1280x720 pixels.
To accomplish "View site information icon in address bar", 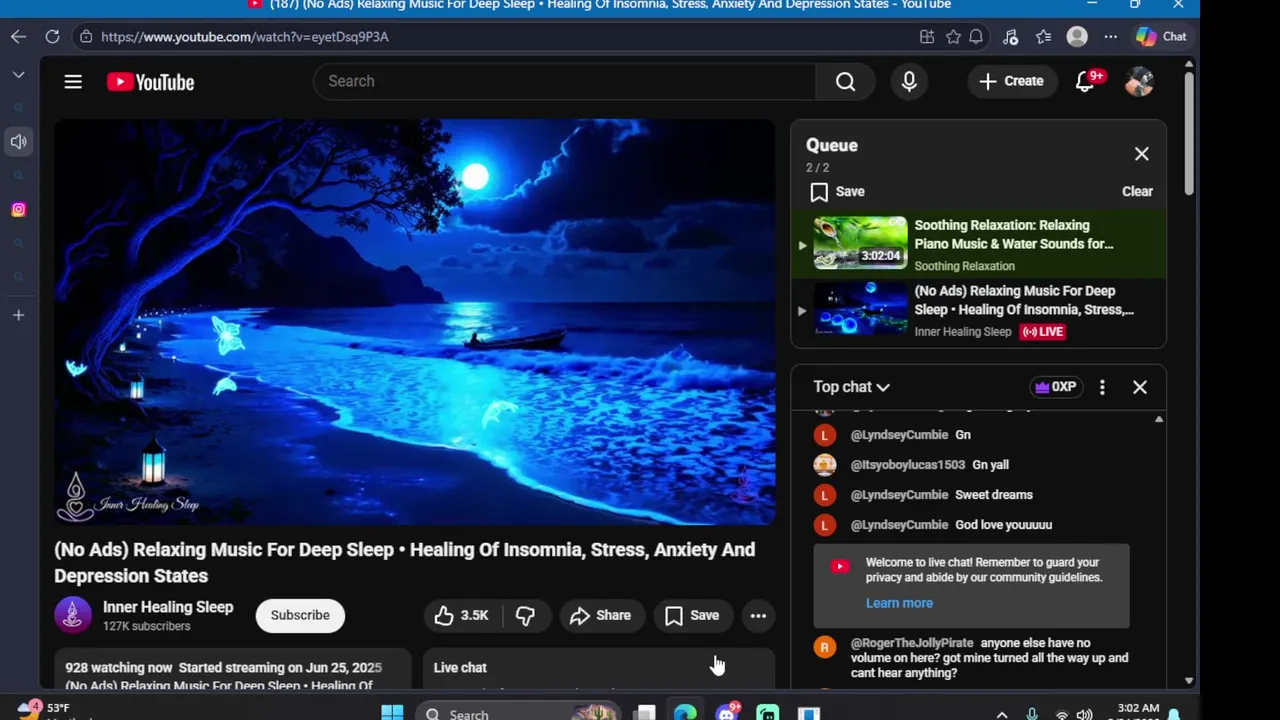I will pyautogui.click(x=86, y=37).
